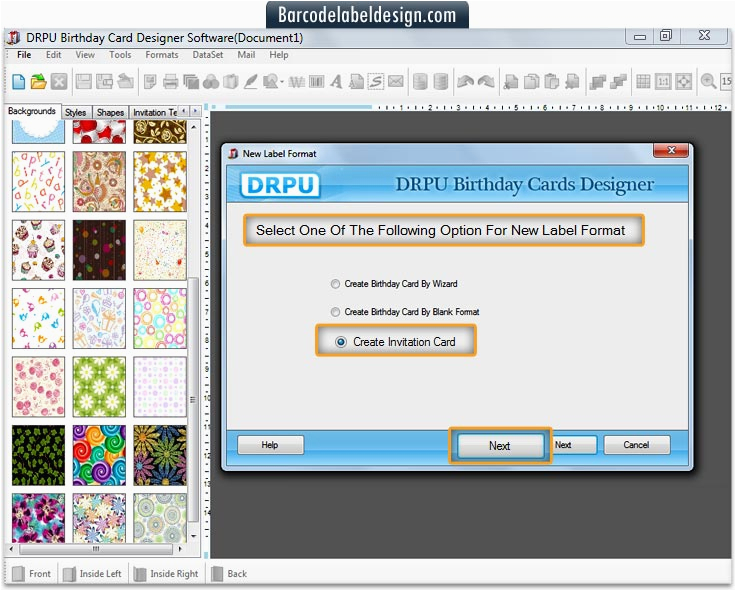The height and width of the screenshot is (591, 736).
Task: Click the three overlapping color circles icon
Action: [211, 82]
